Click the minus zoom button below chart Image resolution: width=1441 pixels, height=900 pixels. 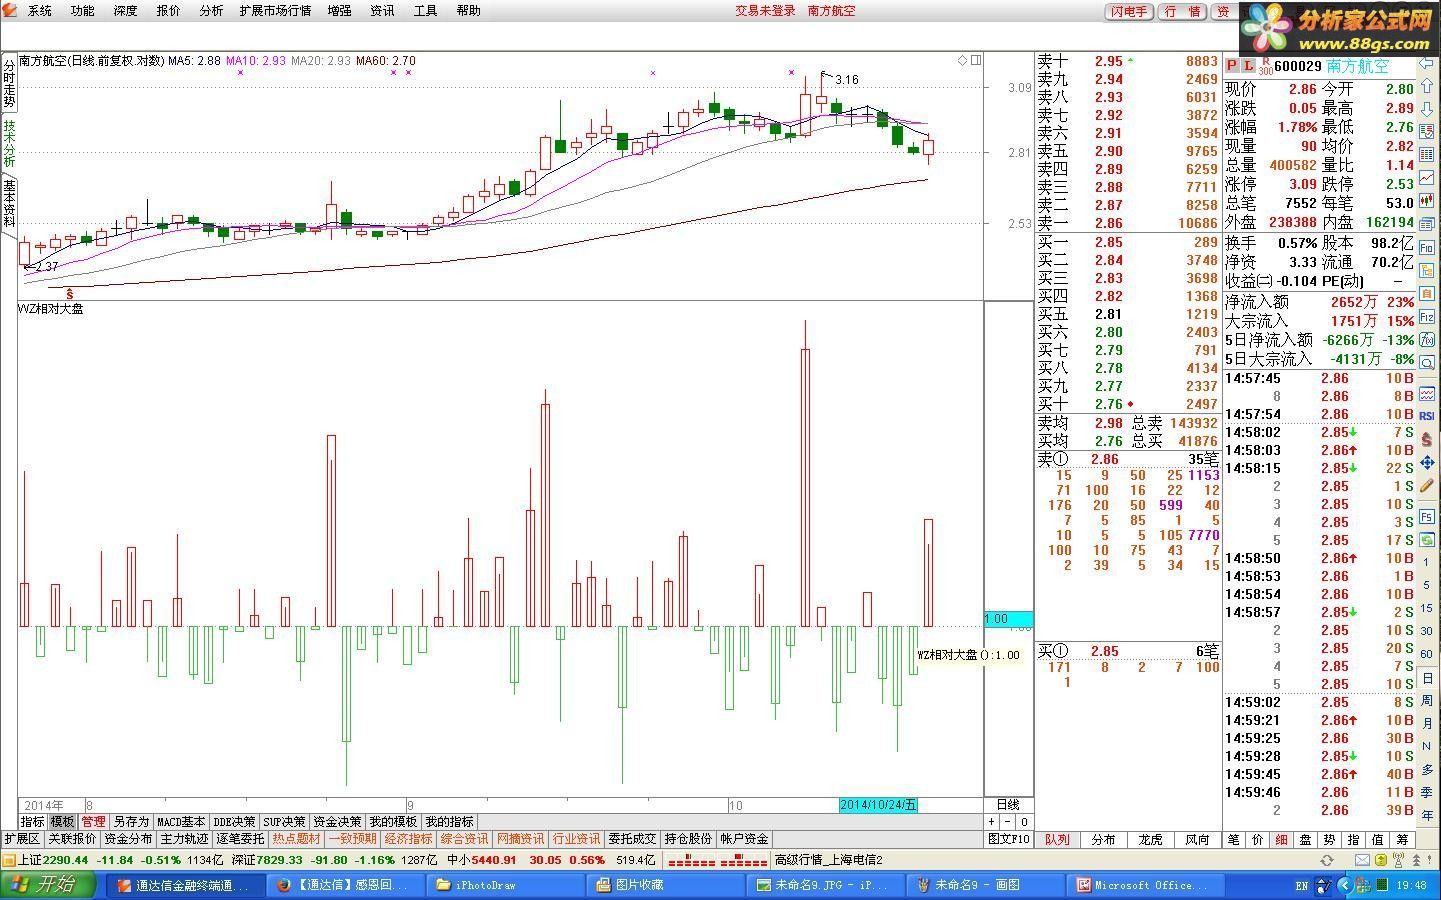(1008, 822)
